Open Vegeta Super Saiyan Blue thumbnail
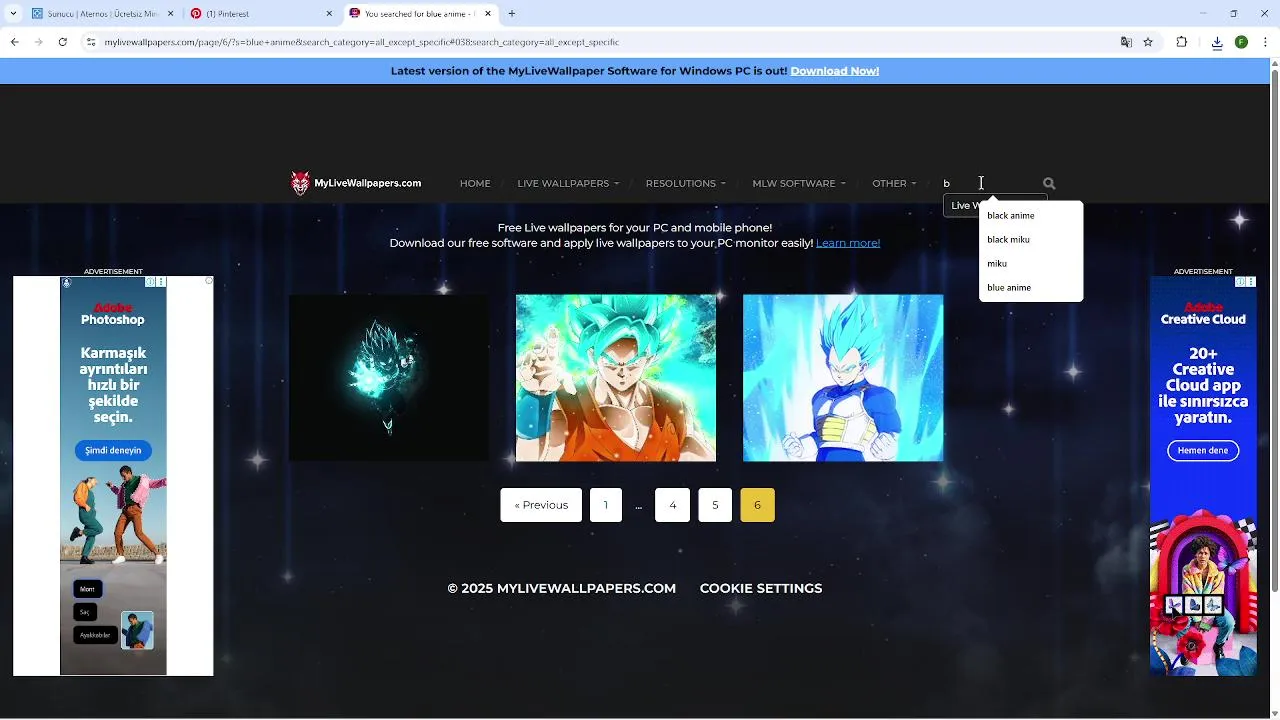The width and height of the screenshot is (1280, 720). click(x=843, y=378)
